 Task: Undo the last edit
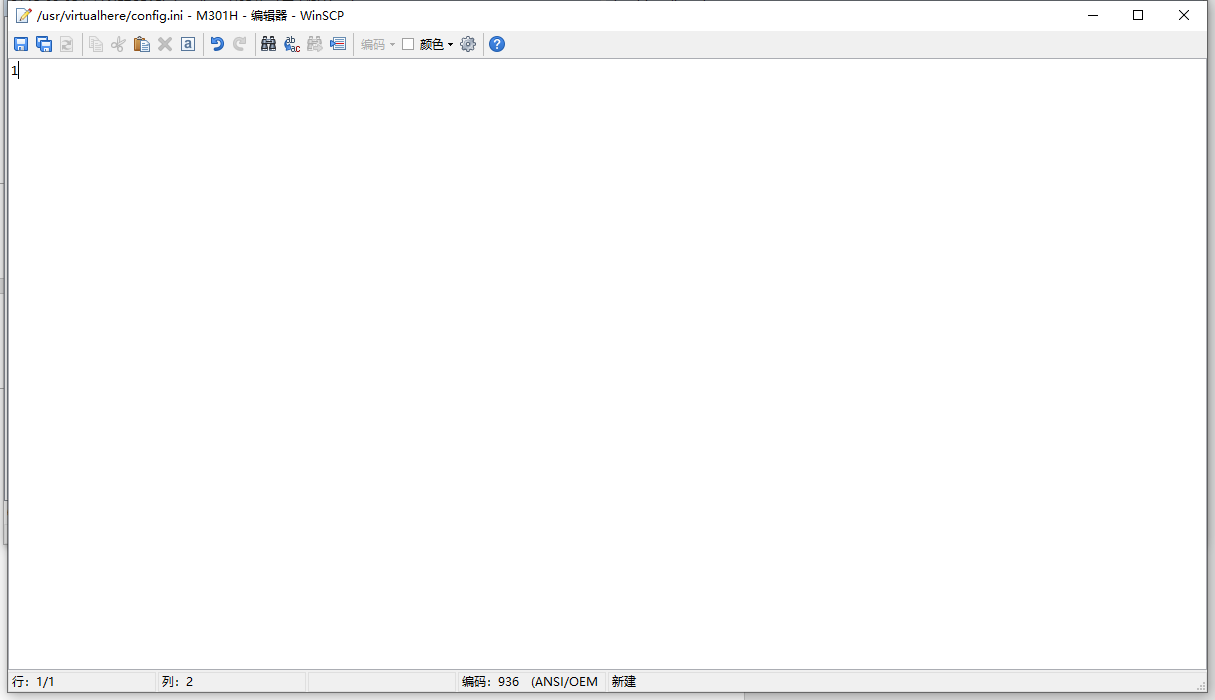point(217,44)
